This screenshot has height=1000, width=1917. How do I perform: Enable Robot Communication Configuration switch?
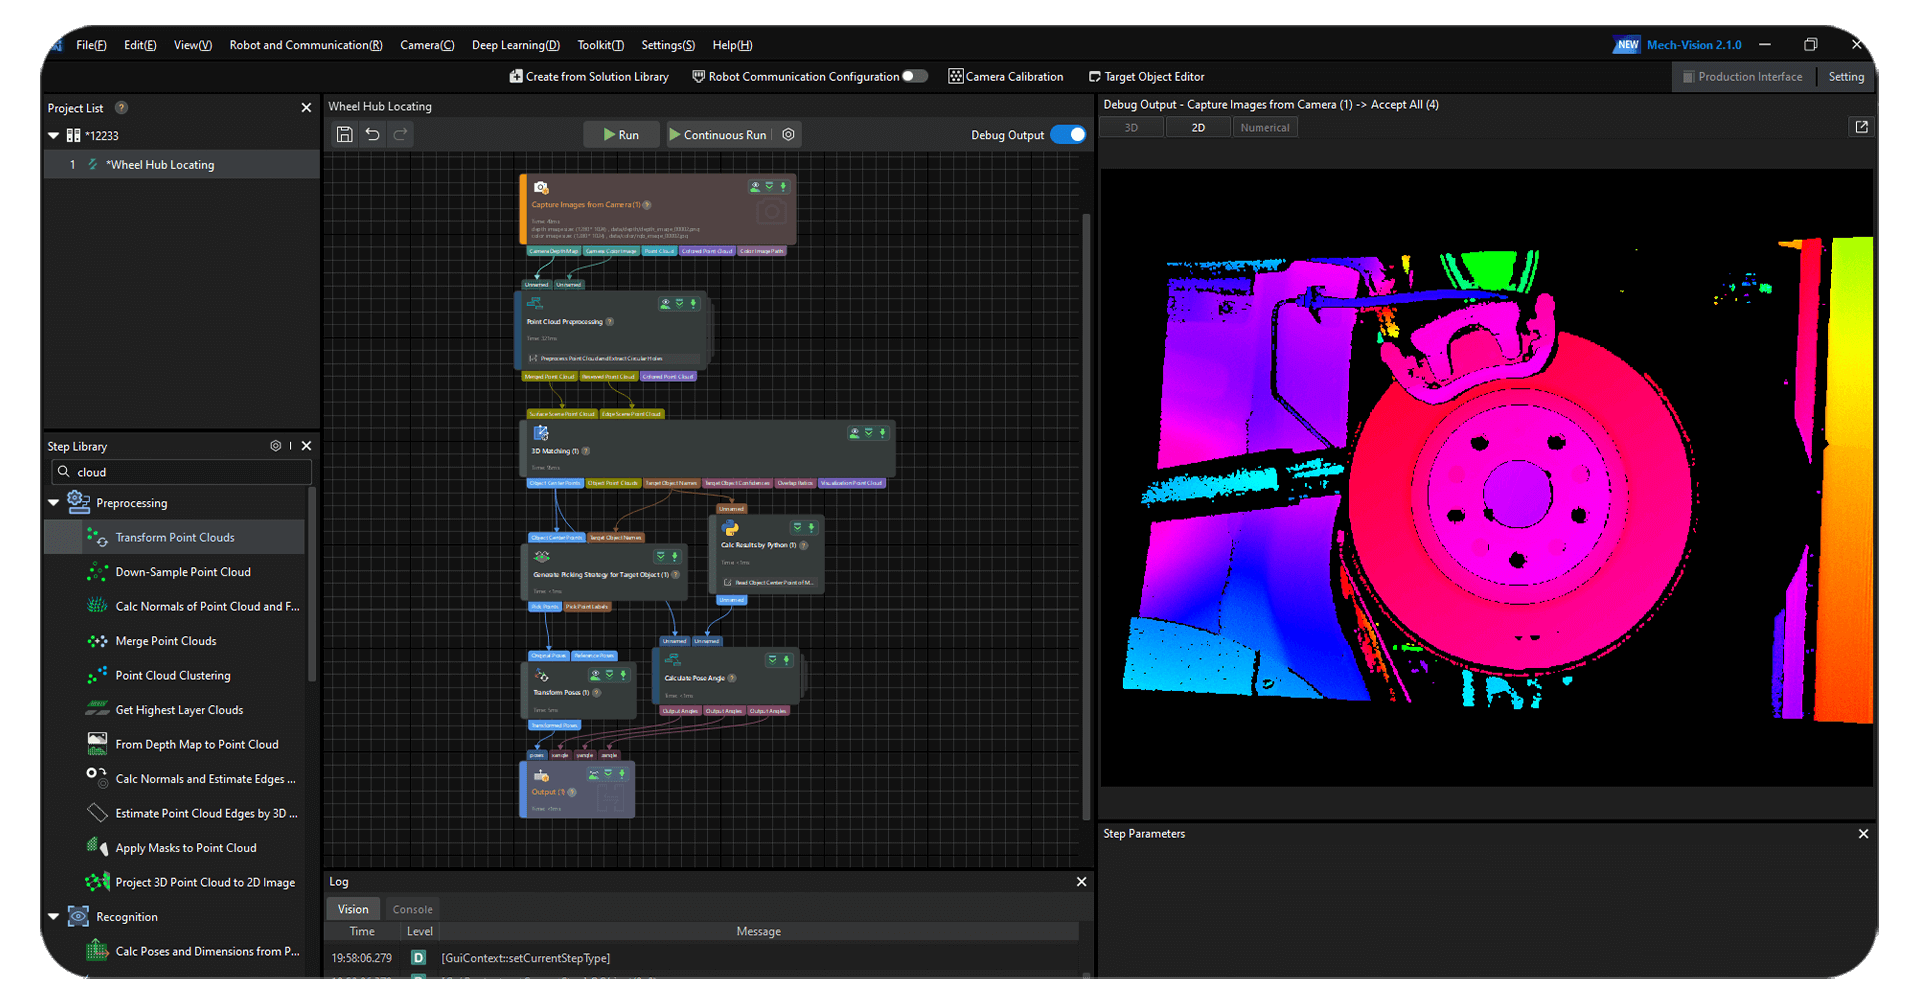[x=914, y=77]
